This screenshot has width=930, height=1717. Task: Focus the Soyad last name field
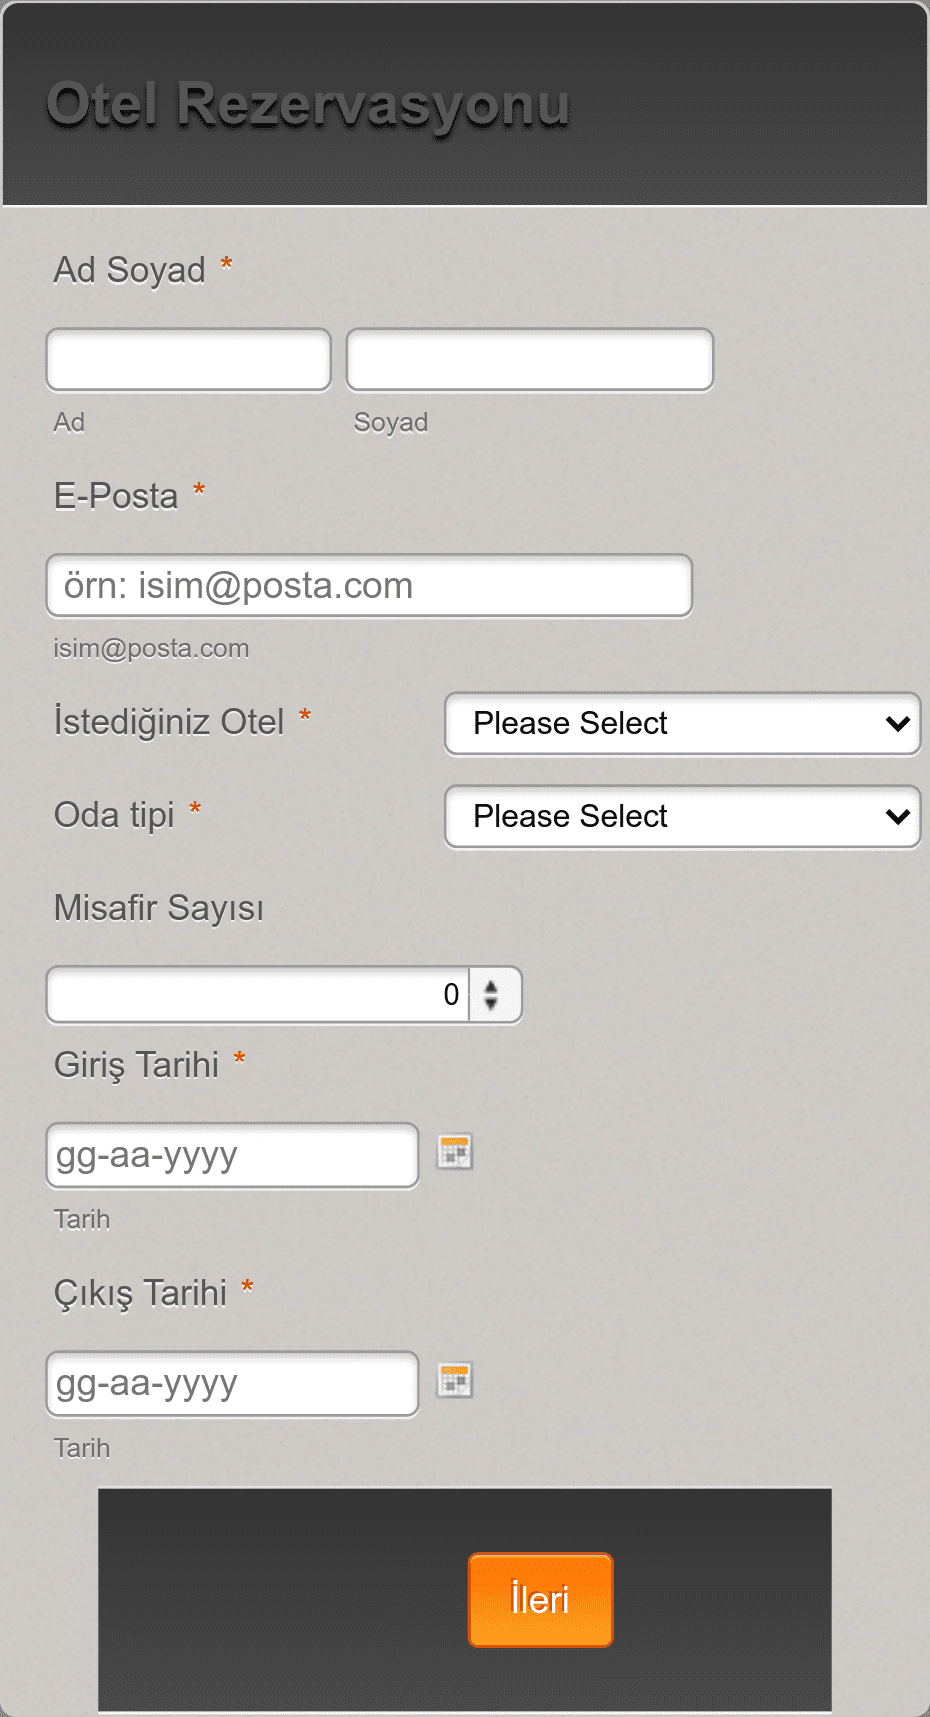tap(530, 359)
